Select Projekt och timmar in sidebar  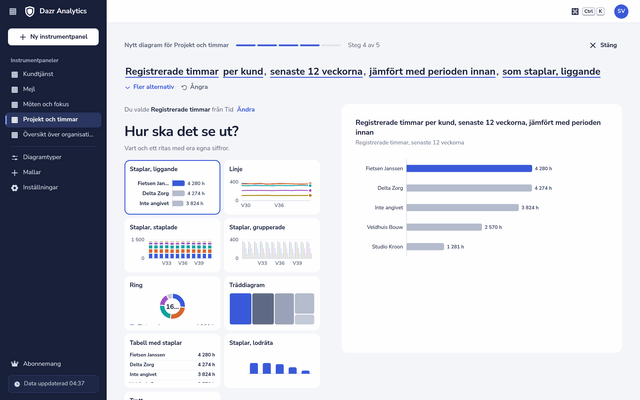[53, 120]
